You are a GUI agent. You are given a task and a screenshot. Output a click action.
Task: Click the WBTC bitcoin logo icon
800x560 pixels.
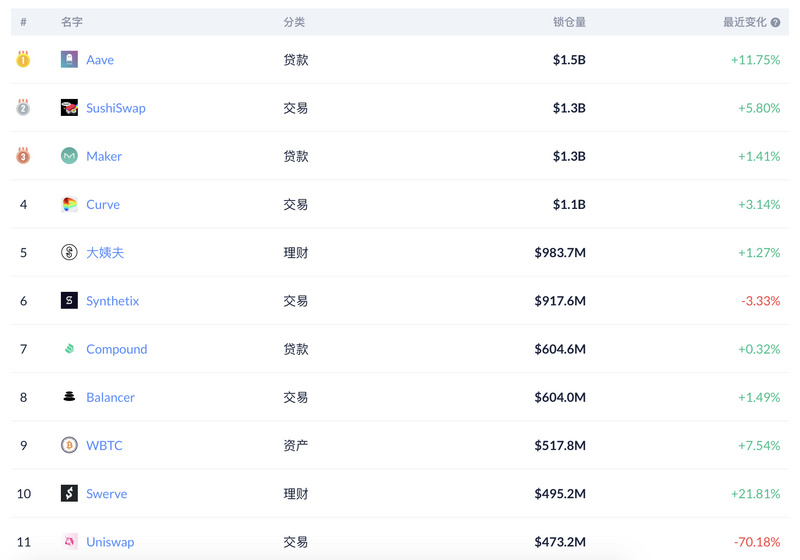pyautogui.click(x=69, y=445)
